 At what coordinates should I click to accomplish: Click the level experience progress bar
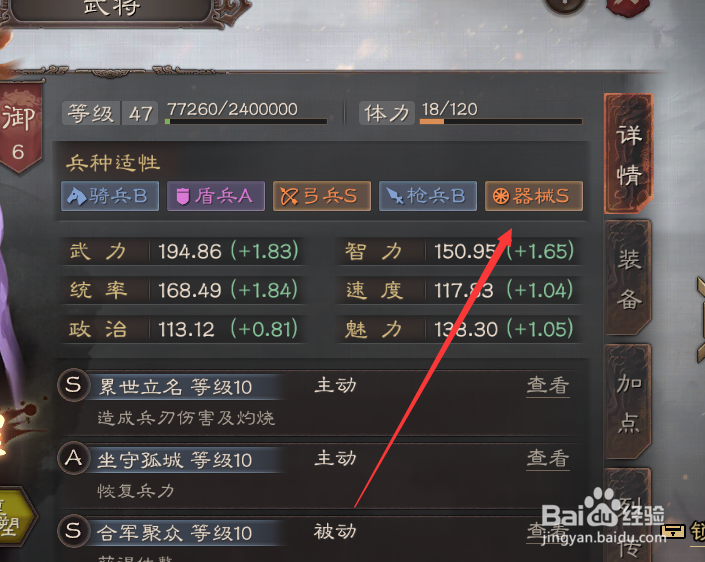click(x=246, y=121)
